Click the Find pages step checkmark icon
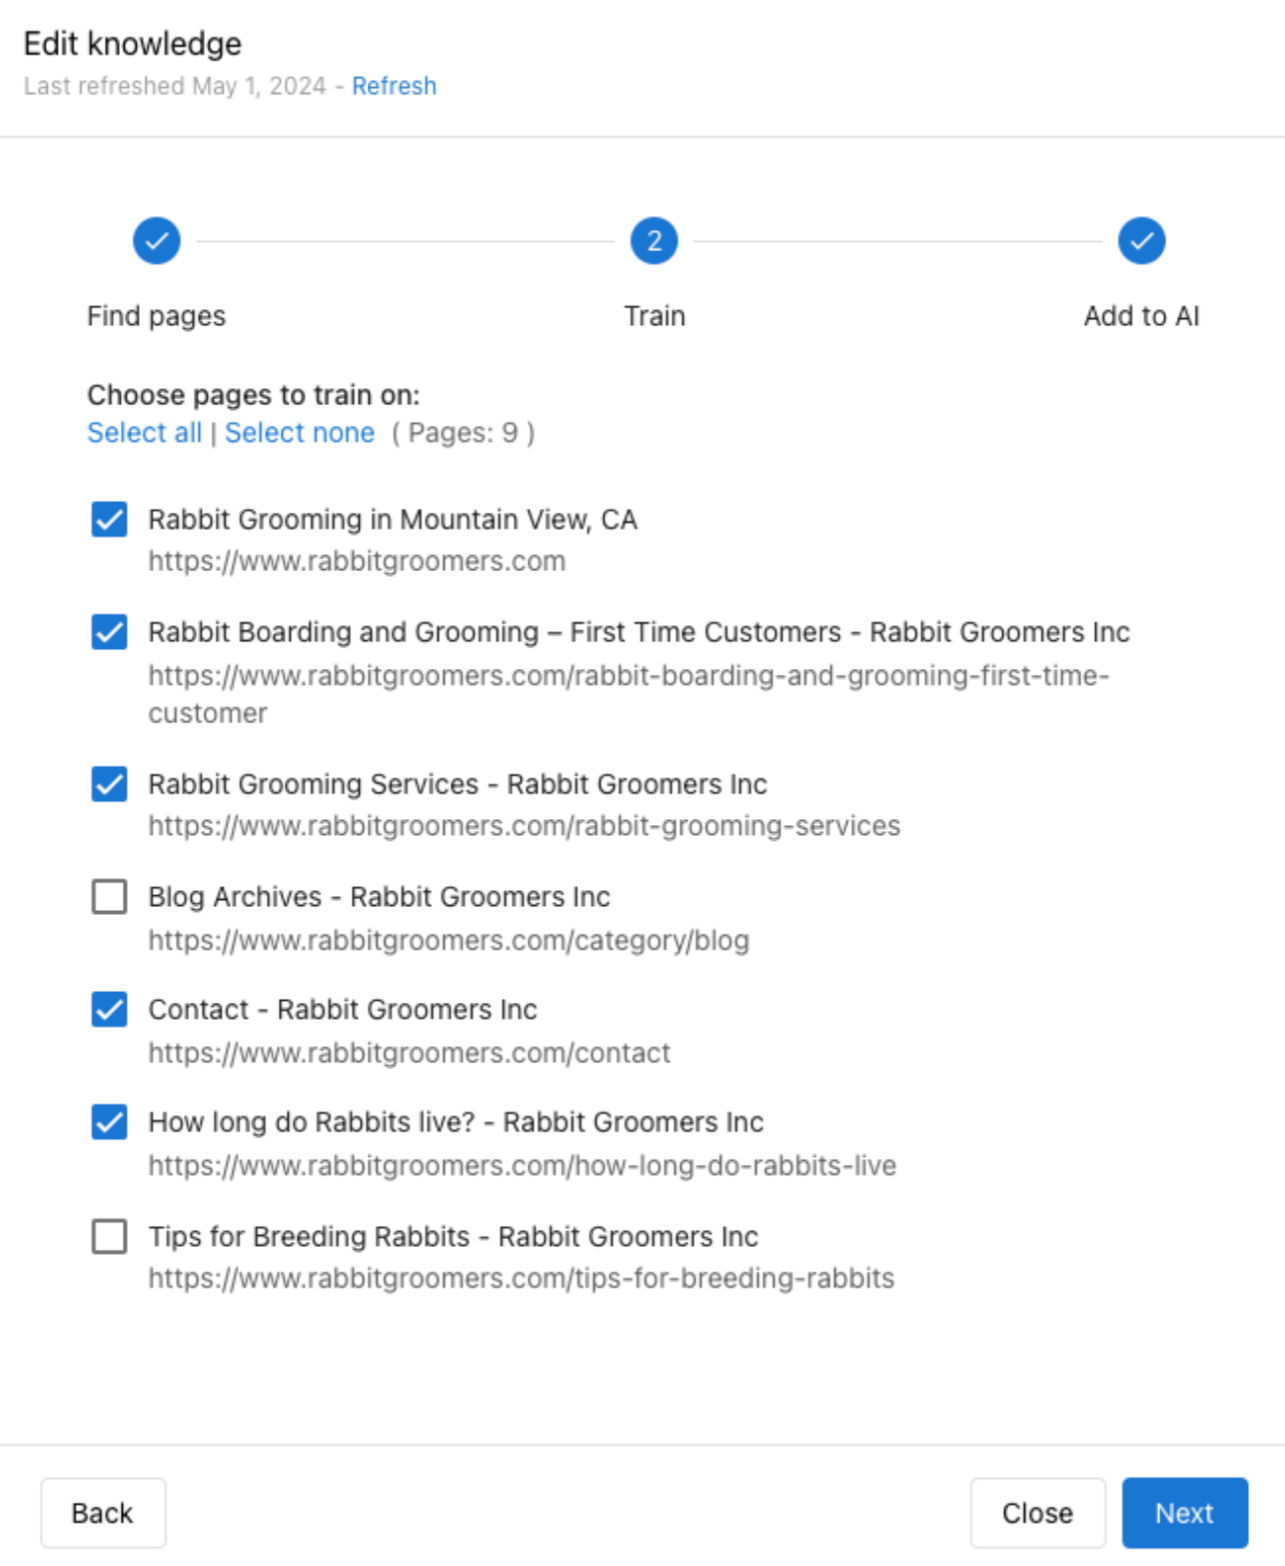Image resolution: width=1285 pixels, height=1566 pixels. (x=157, y=241)
